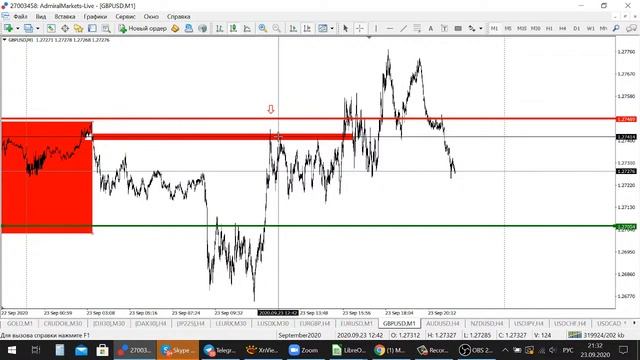Toggle the Auto Scroll chart icon
Viewport: 640px width, 360px height.
click(293, 28)
